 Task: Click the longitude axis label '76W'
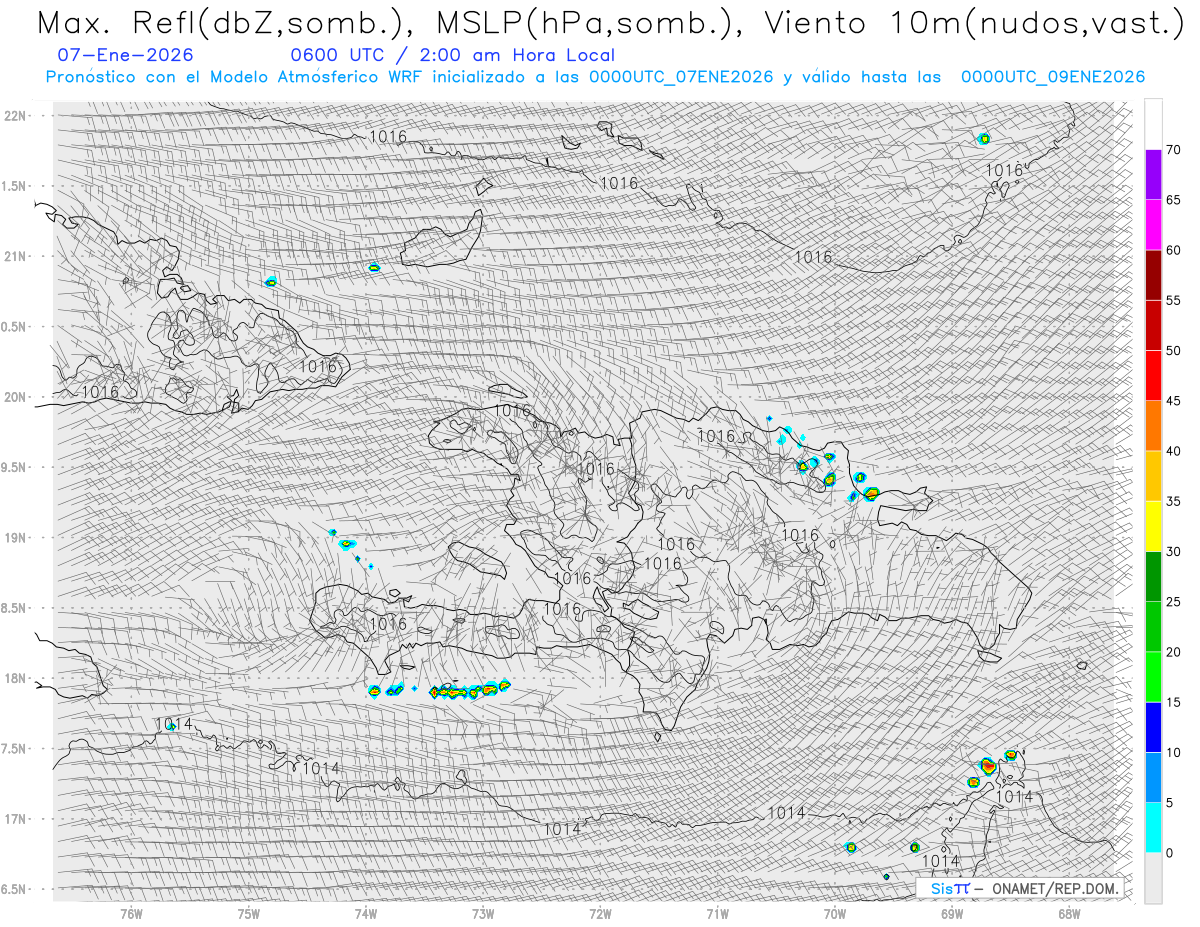pos(131,913)
